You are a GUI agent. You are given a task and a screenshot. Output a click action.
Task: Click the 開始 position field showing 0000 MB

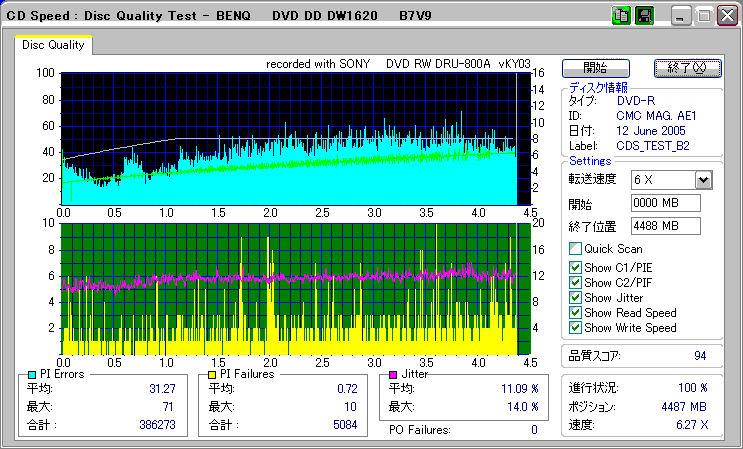coord(666,203)
